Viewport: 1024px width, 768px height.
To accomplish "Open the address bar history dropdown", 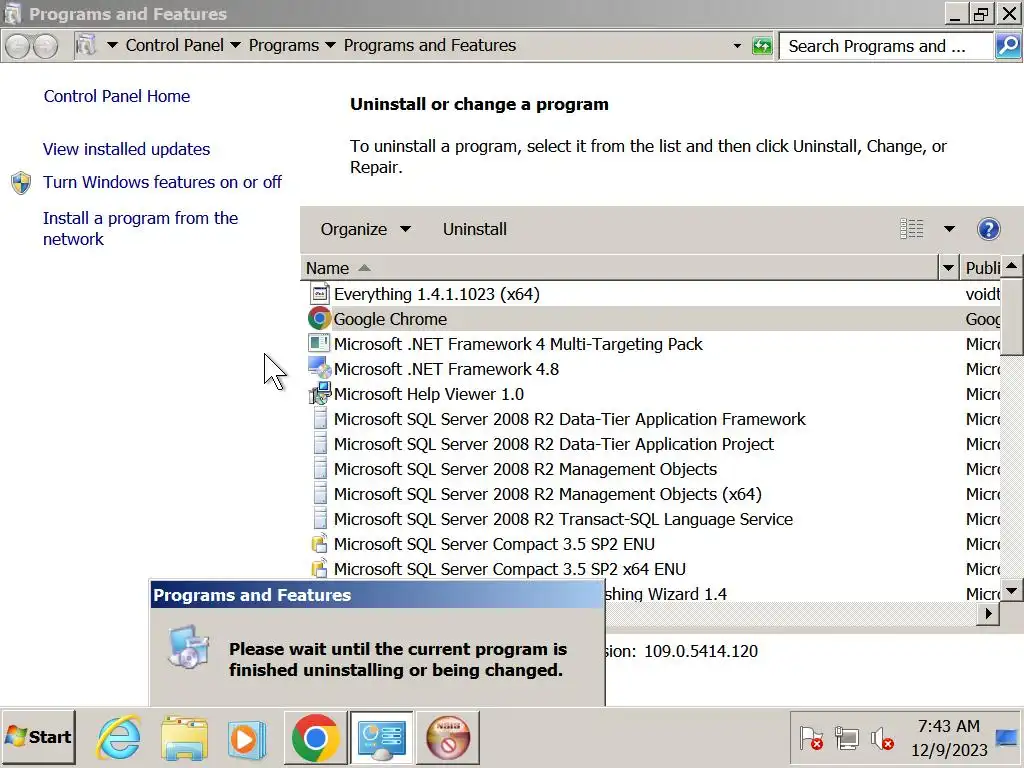I will (737, 46).
